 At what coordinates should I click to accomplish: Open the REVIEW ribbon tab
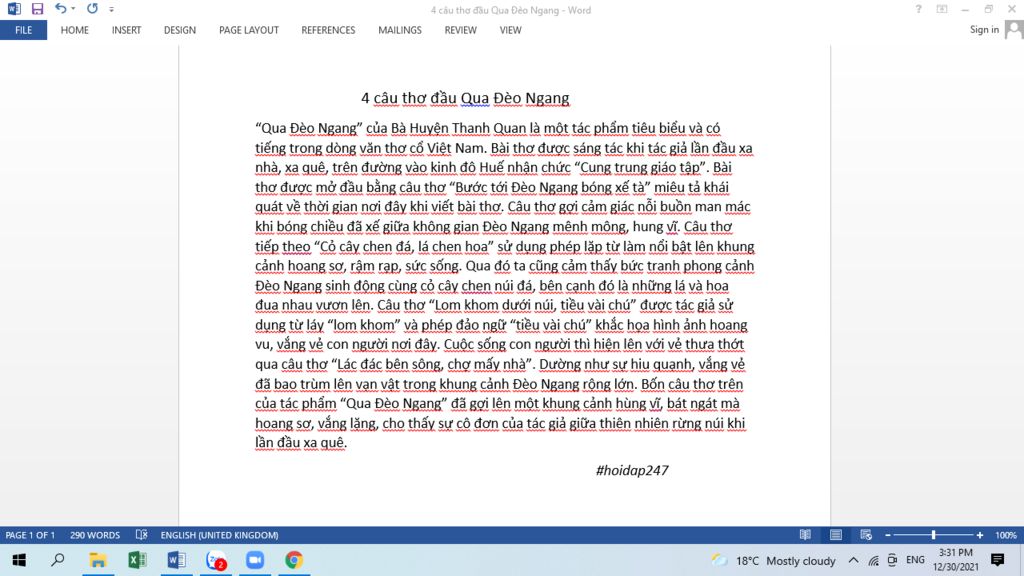pyautogui.click(x=460, y=30)
